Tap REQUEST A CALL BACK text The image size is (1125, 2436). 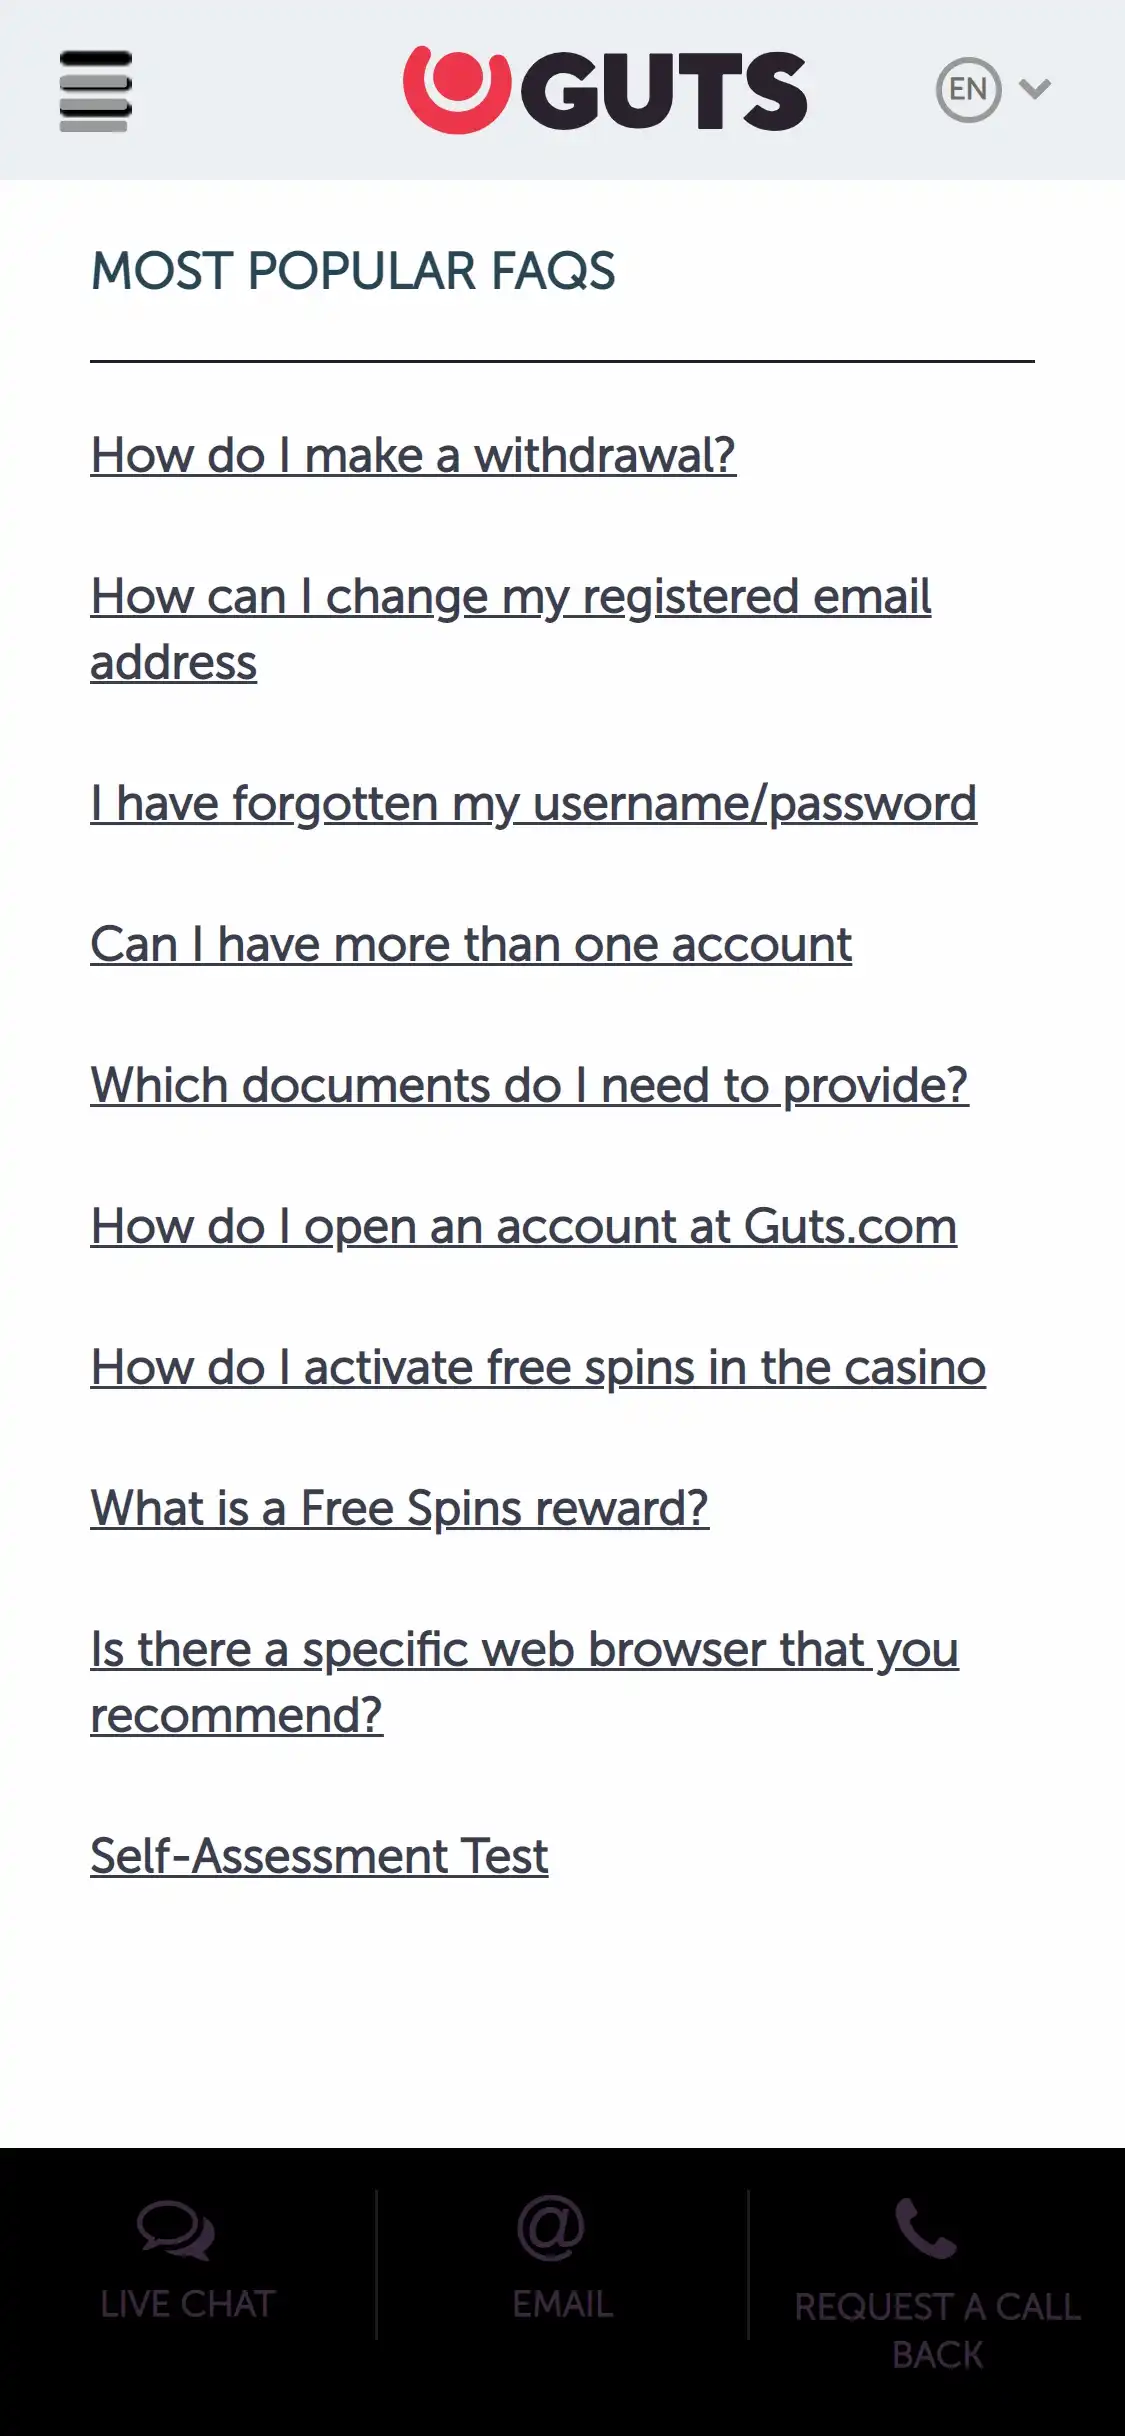click(937, 2330)
